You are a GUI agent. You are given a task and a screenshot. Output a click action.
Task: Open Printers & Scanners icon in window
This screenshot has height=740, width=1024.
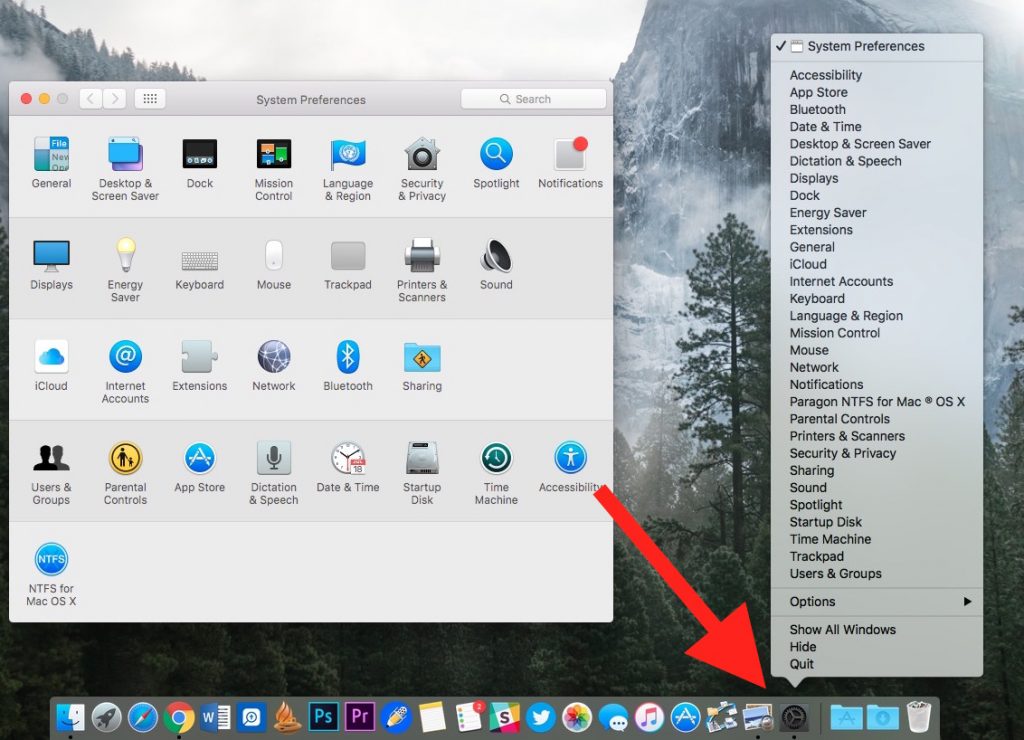tap(422, 255)
